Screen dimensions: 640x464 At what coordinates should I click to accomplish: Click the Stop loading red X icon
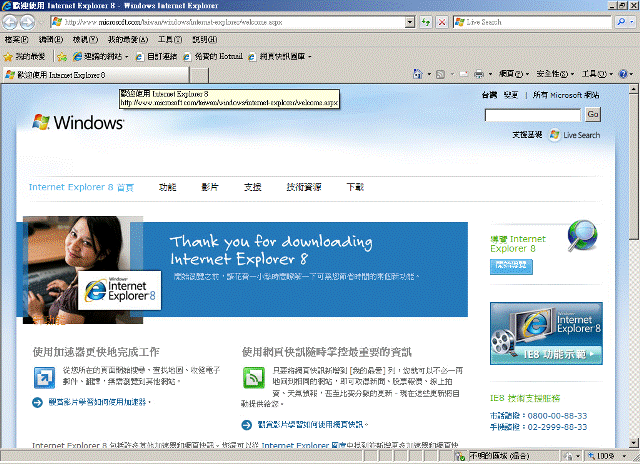click(x=442, y=21)
